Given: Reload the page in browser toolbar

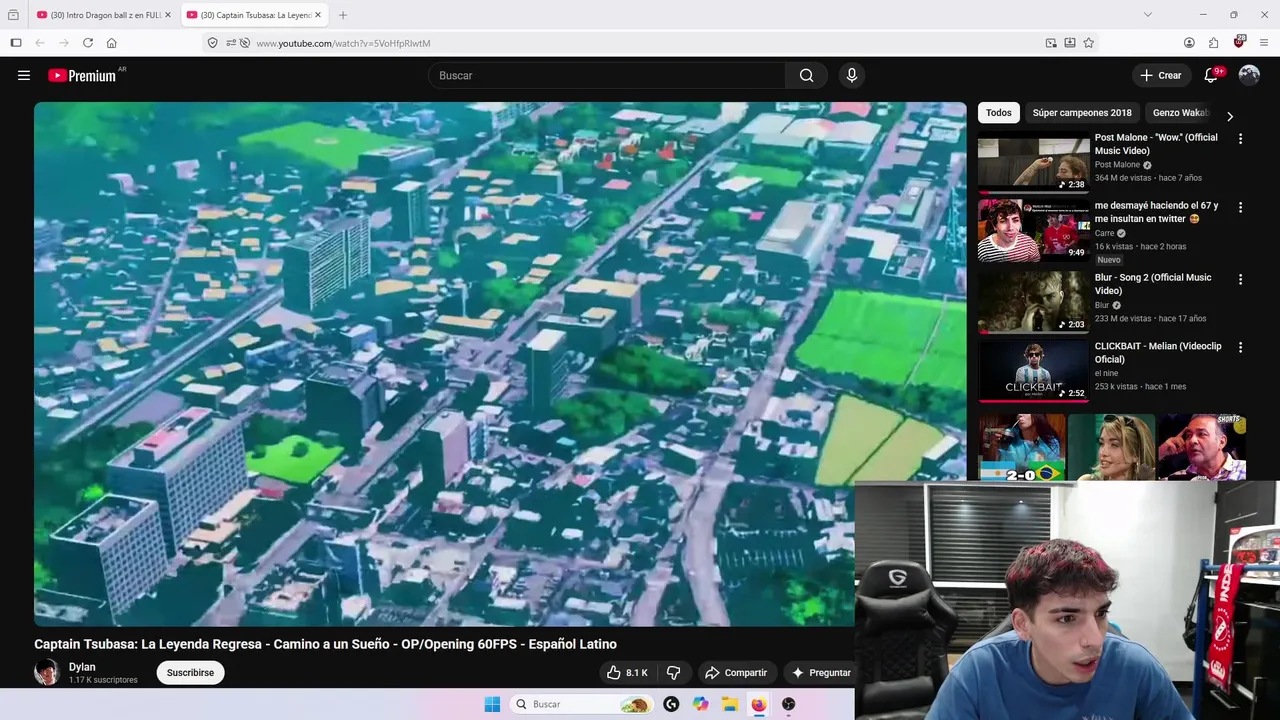Looking at the screenshot, I should click(x=88, y=43).
